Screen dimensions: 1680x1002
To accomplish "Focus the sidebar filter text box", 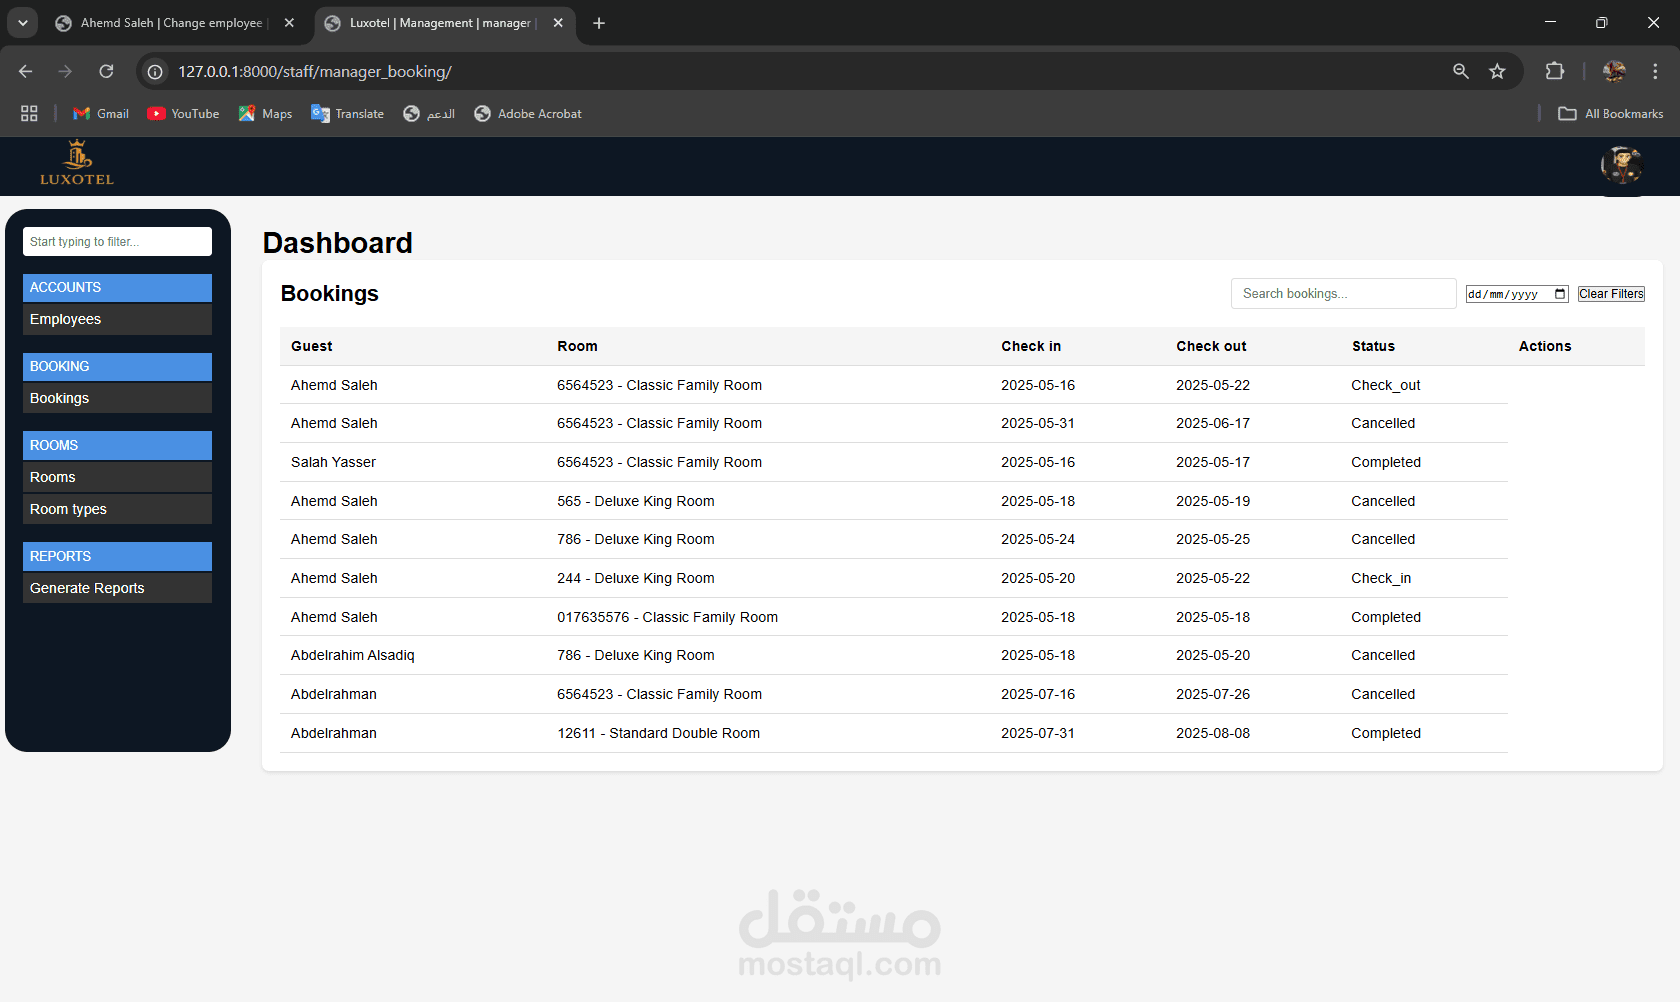I will tap(117, 242).
